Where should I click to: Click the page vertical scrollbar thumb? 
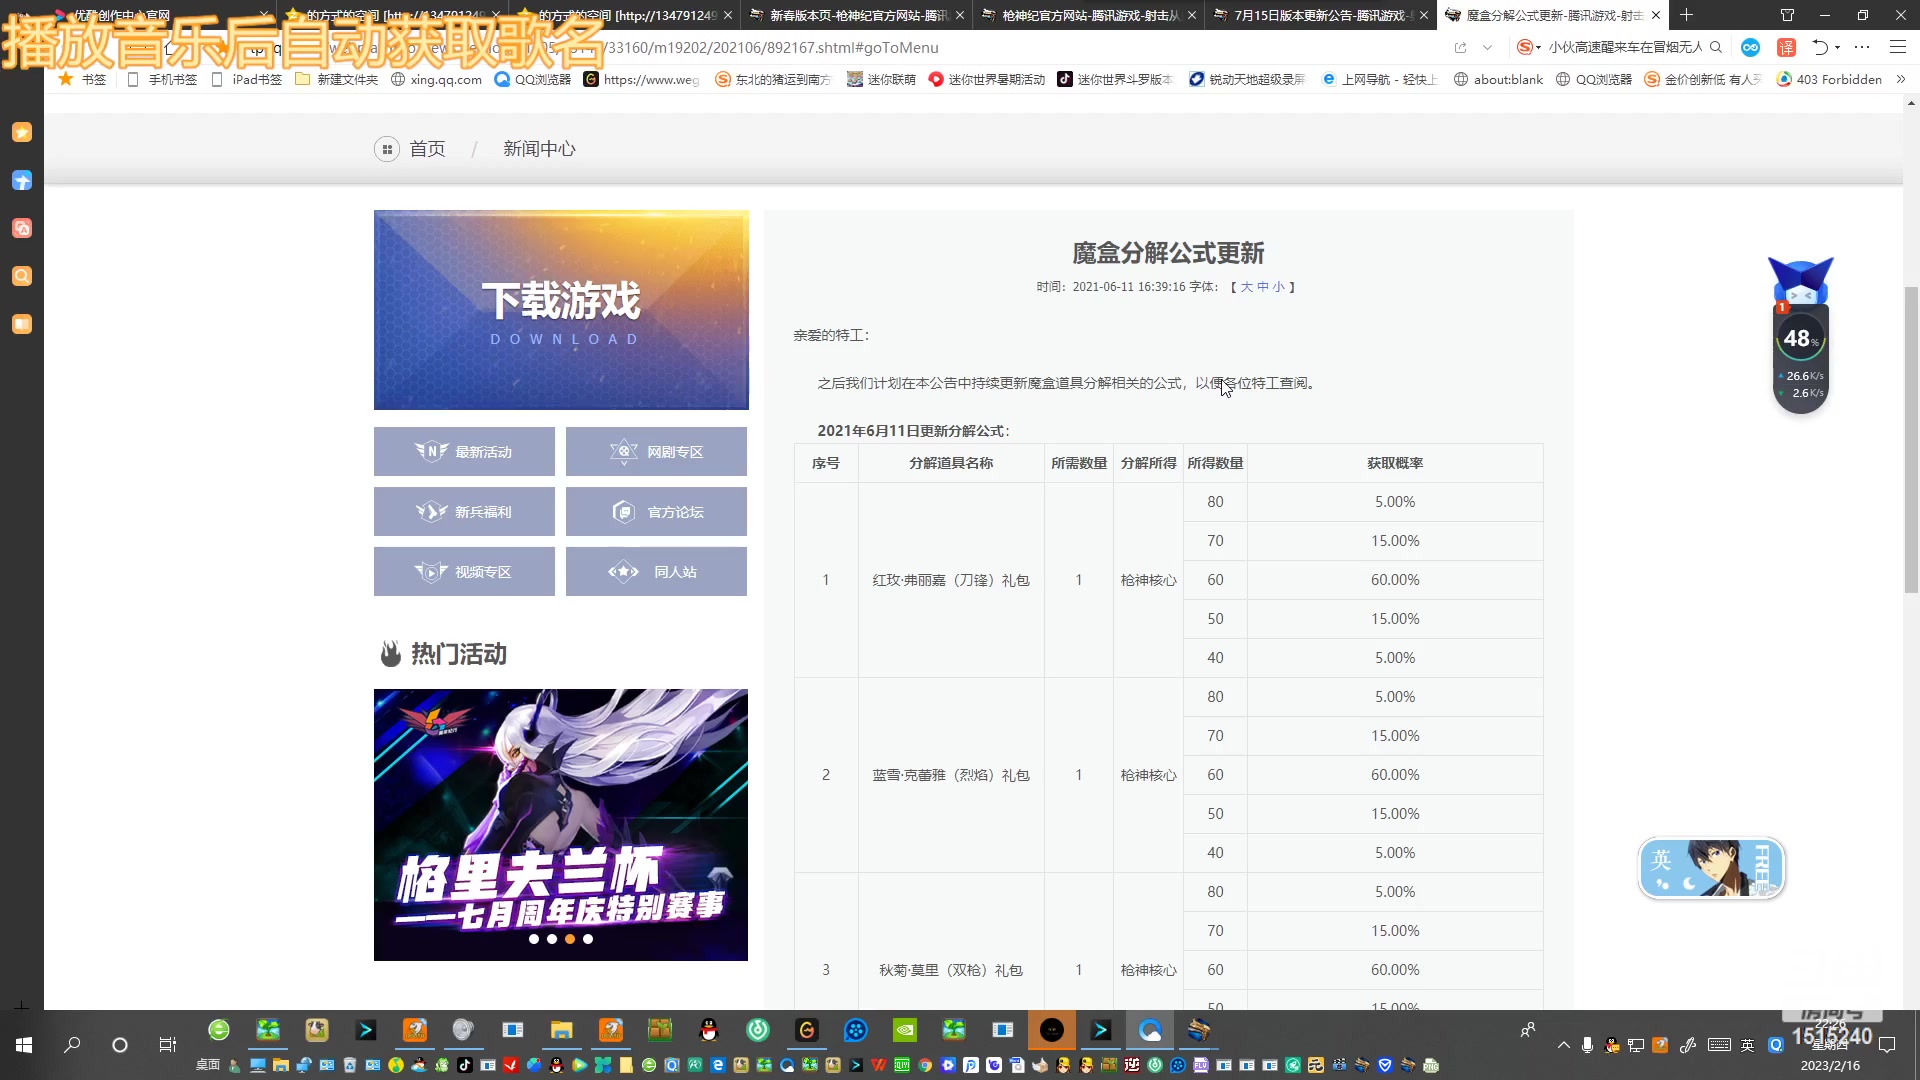[x=1911, y=440]
